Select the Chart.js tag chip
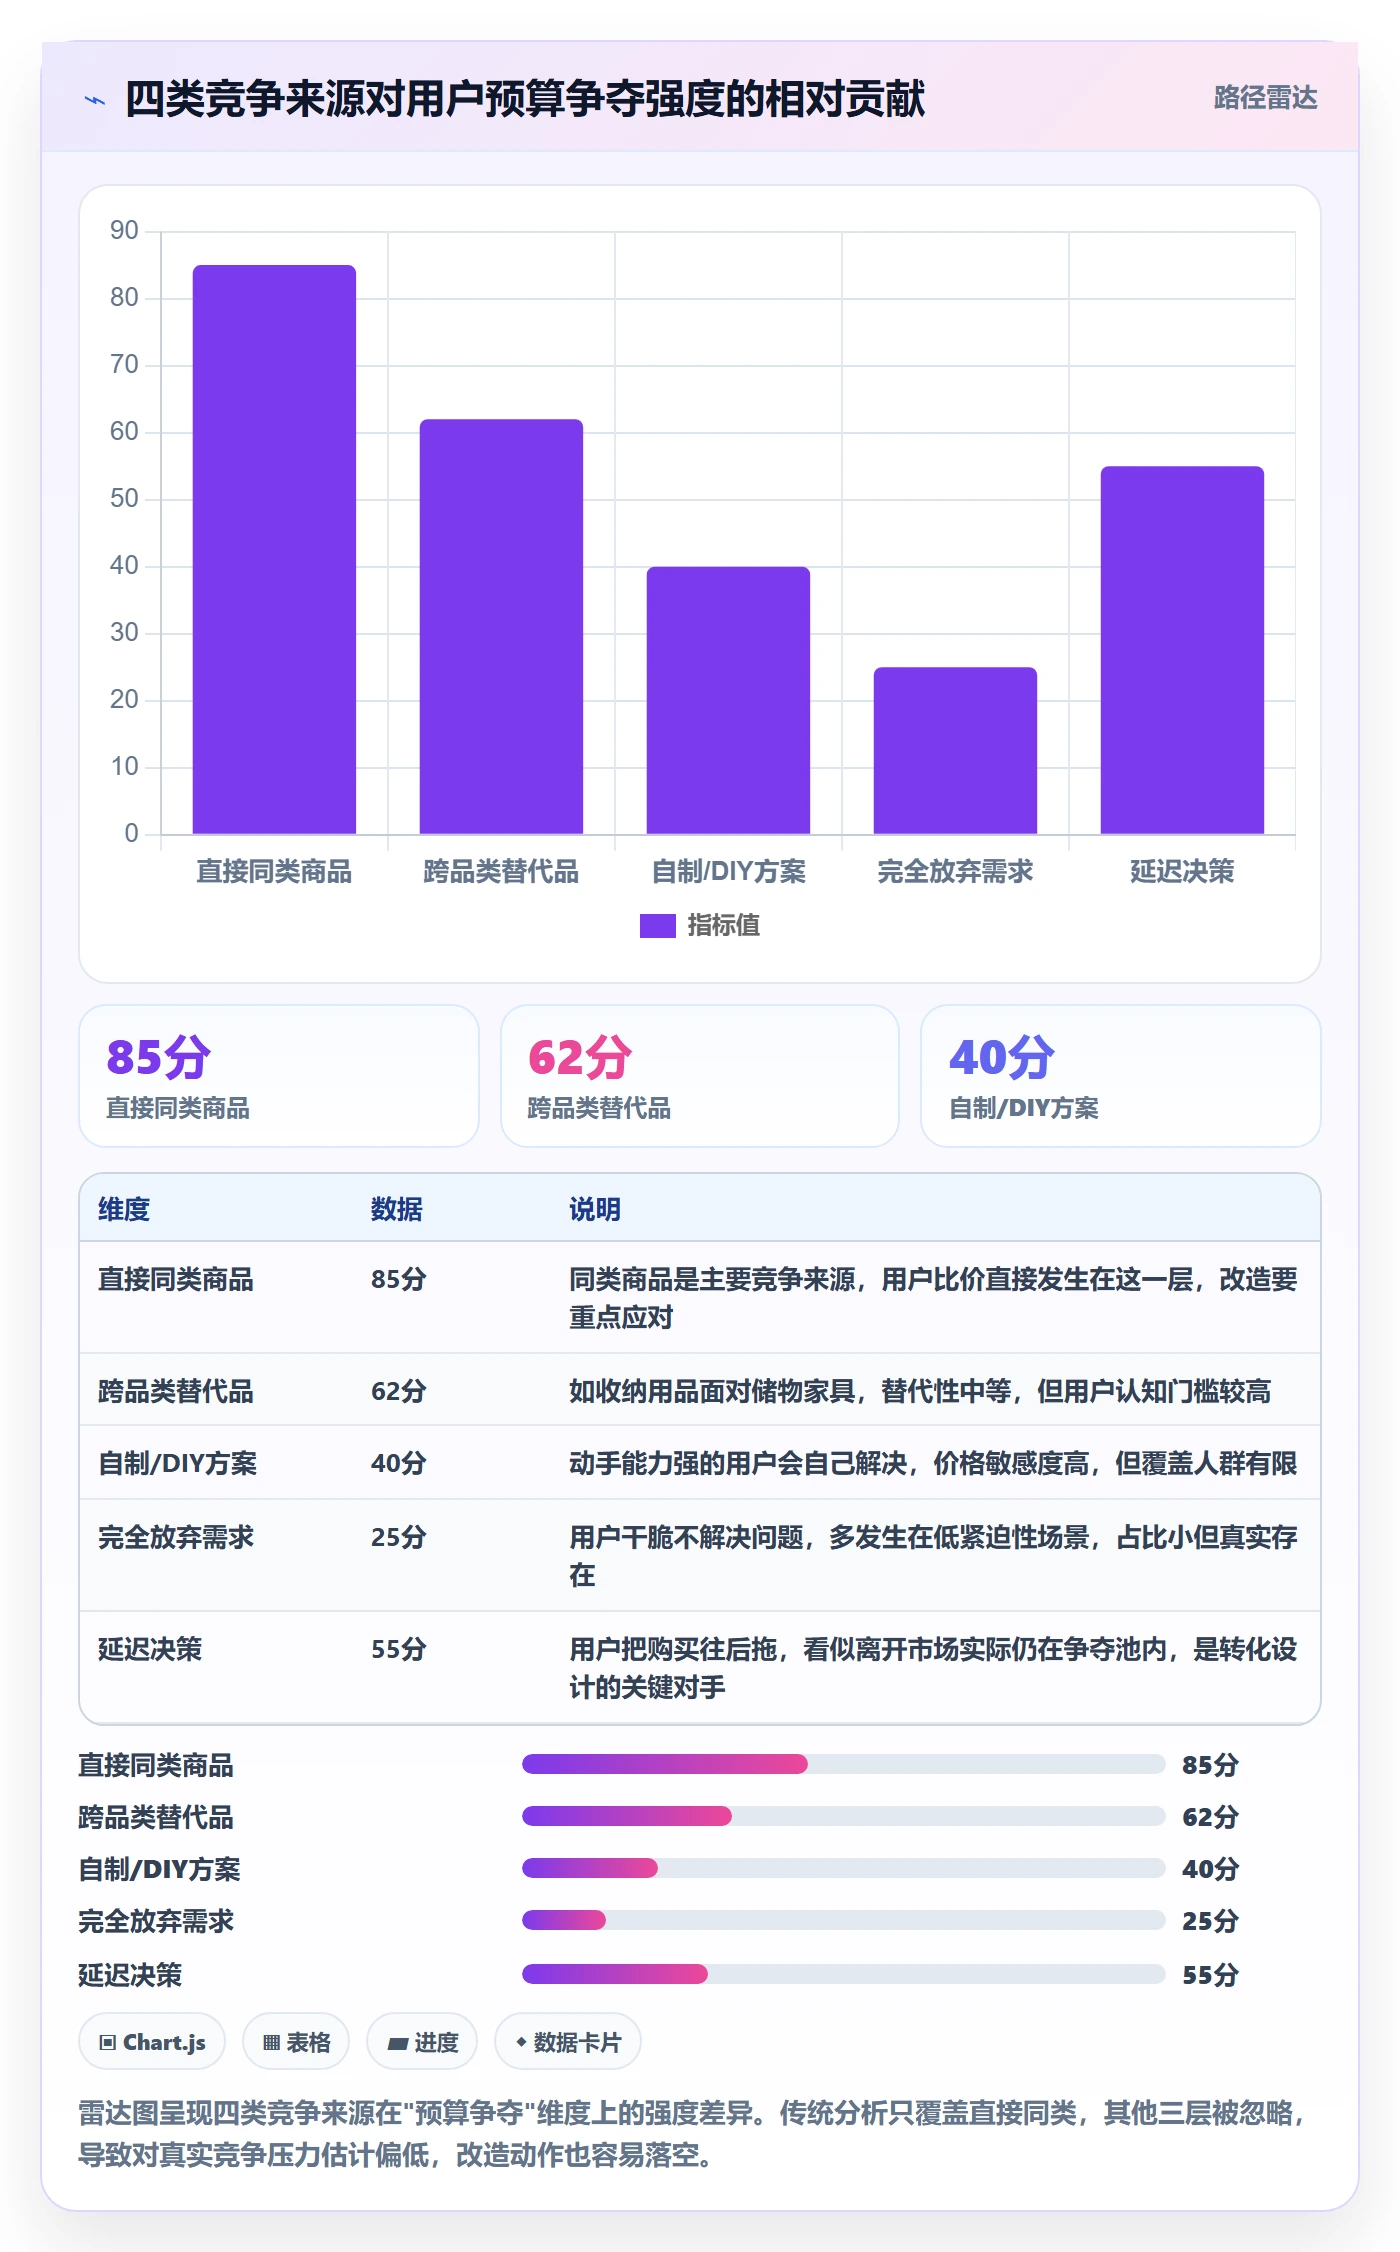 click(x=152, y=2042)
